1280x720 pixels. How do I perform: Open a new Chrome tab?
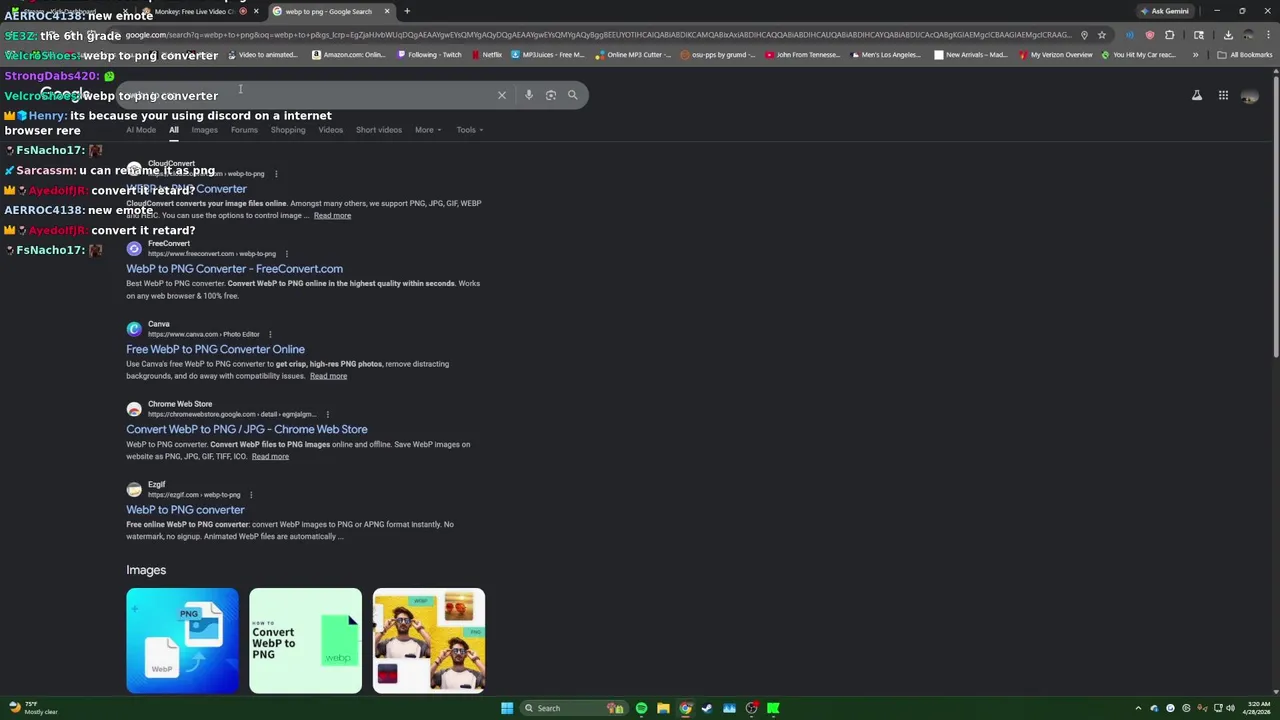click(407, 11)
